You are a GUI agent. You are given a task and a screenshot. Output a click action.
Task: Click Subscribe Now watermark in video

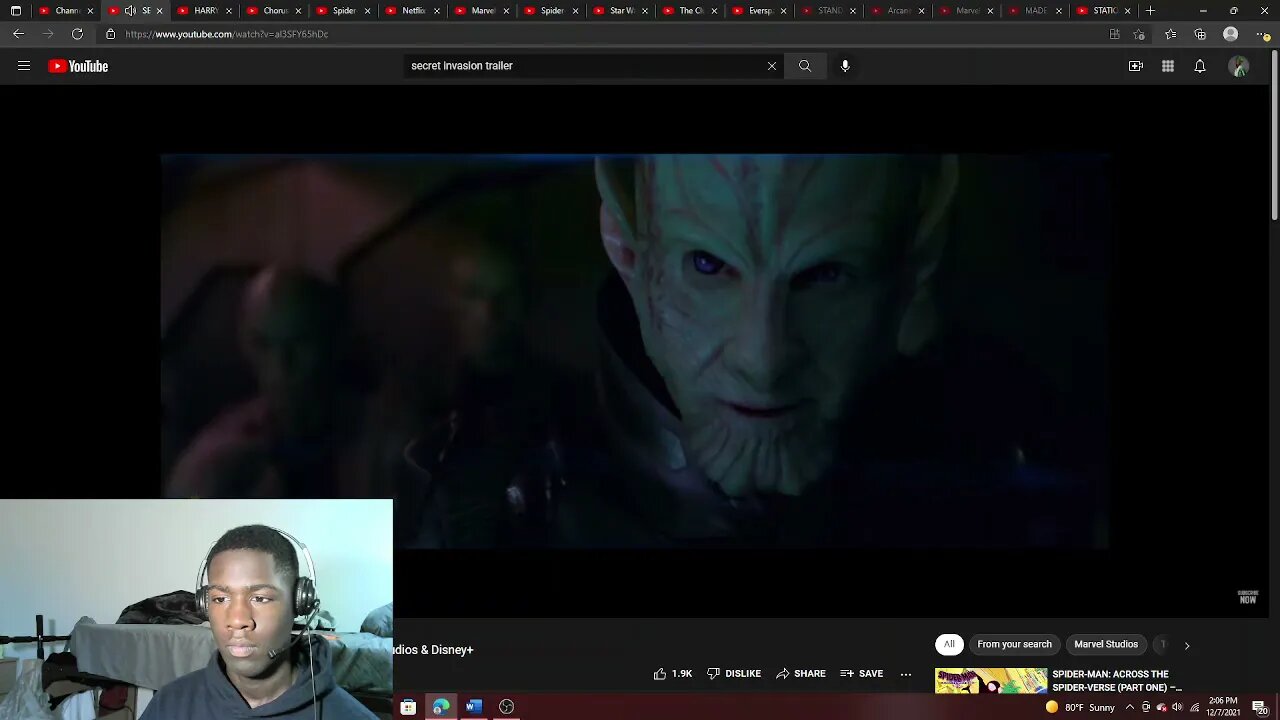1247,597
